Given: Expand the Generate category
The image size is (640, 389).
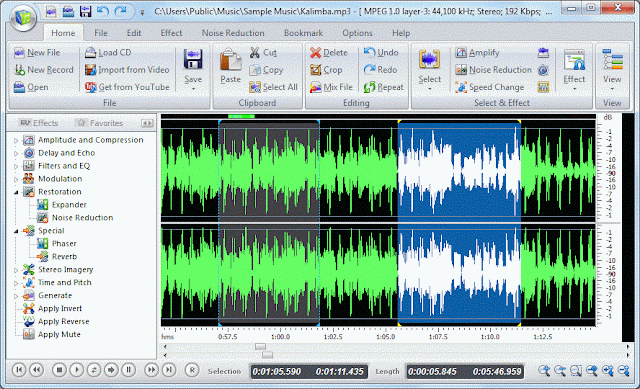Looking at the screenshot, I should [x=16, y=296].
